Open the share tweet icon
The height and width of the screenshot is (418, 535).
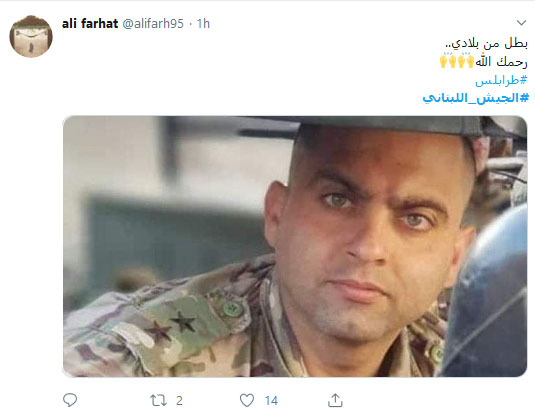[x=335, y=400]
